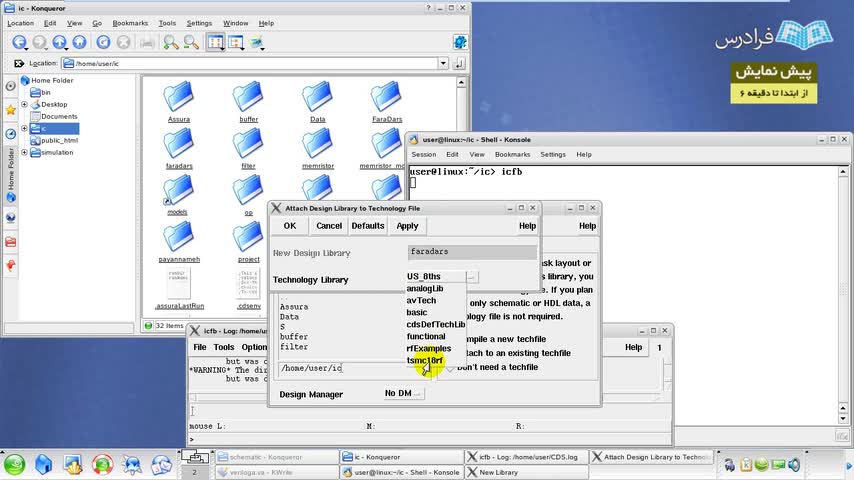Open the Data folder icon in Konqueror
The width and height of the screenshot is (854, 480).
tap(318, 101)
